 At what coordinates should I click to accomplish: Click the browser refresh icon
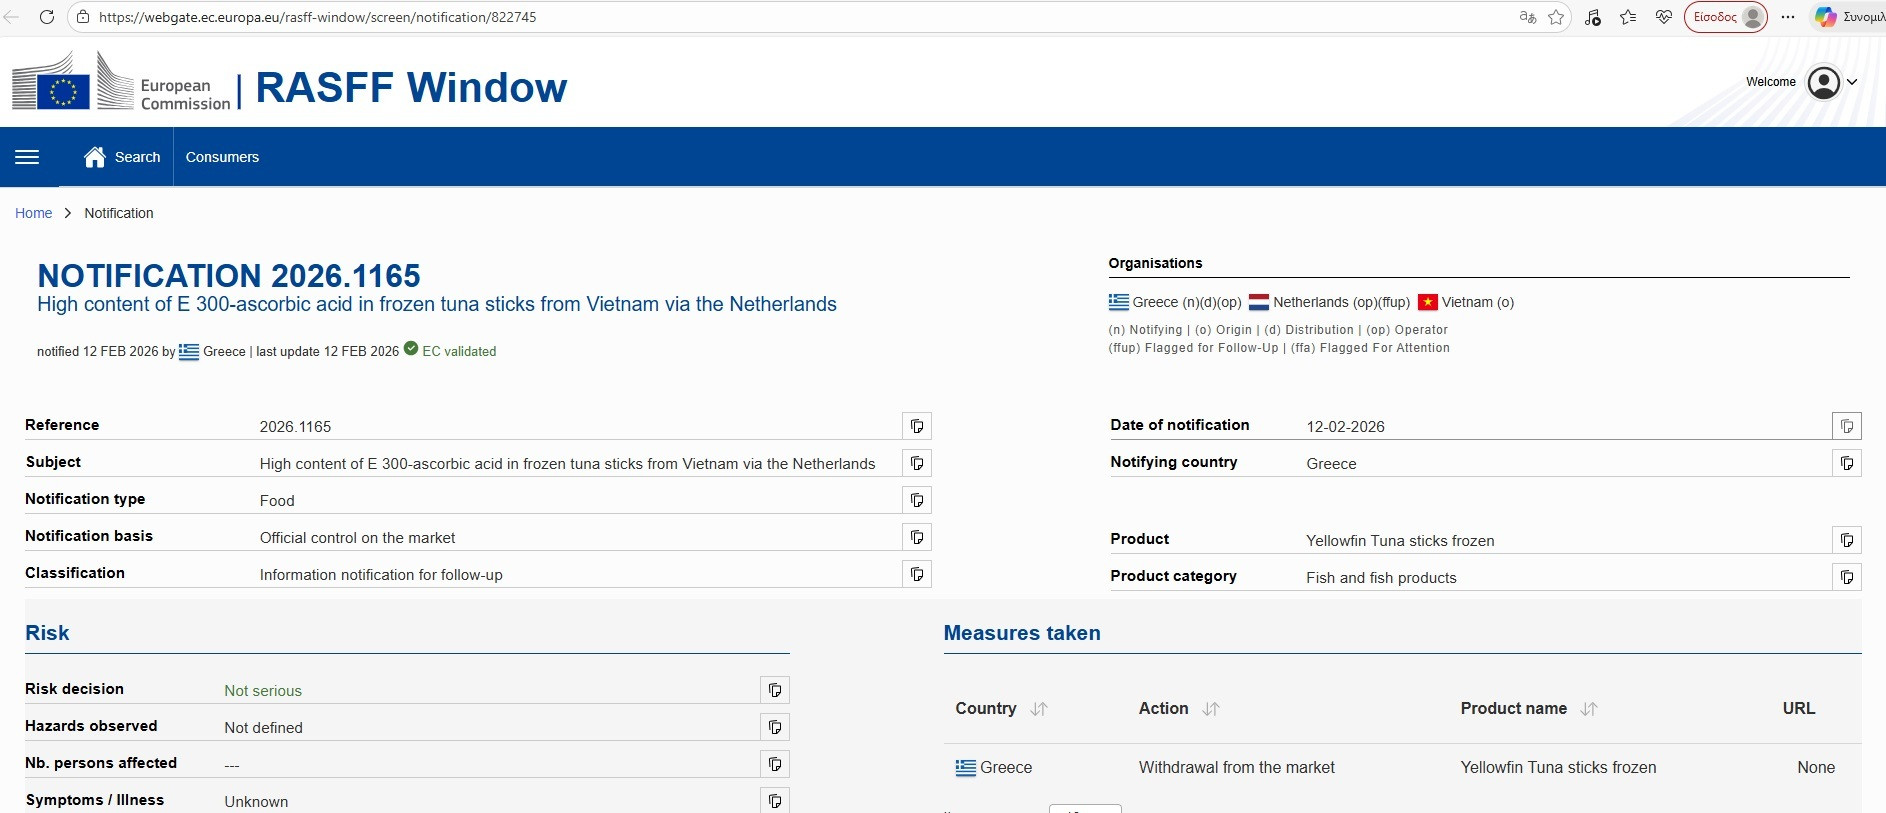[46, 17]
